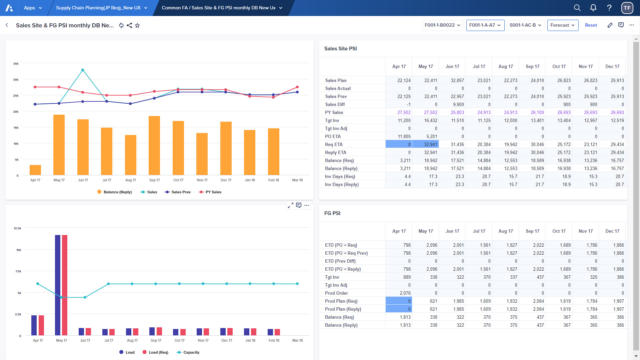Image resolution: width=640 pixels, height=360 pixels.
Task: Go back using the left arrow beside page title
Action: (x=7, y=25)
